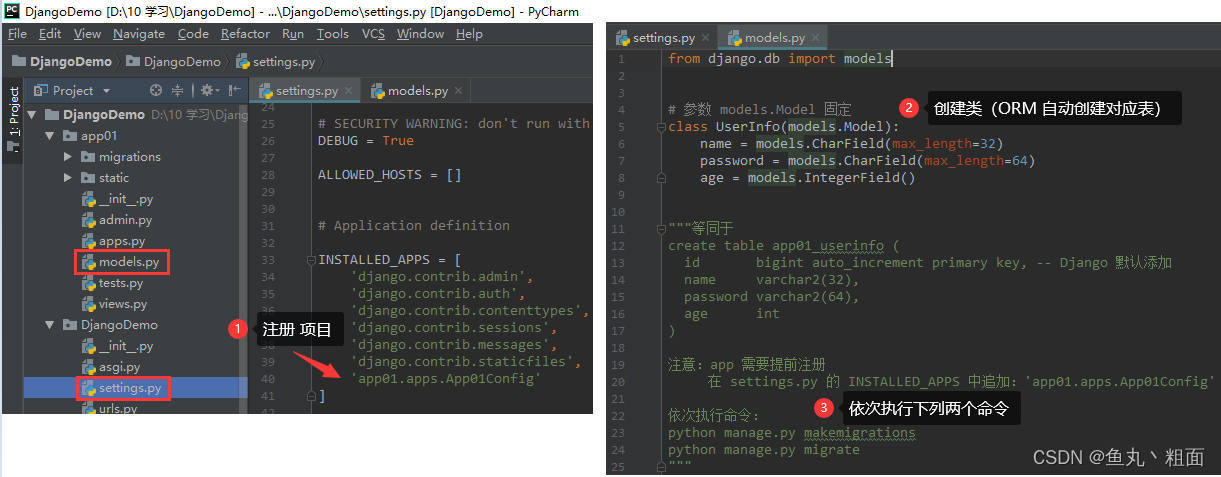Click the PyCharm logo in title bar
The height and width of the screenshot is (477, 1221).
[12, 11]
